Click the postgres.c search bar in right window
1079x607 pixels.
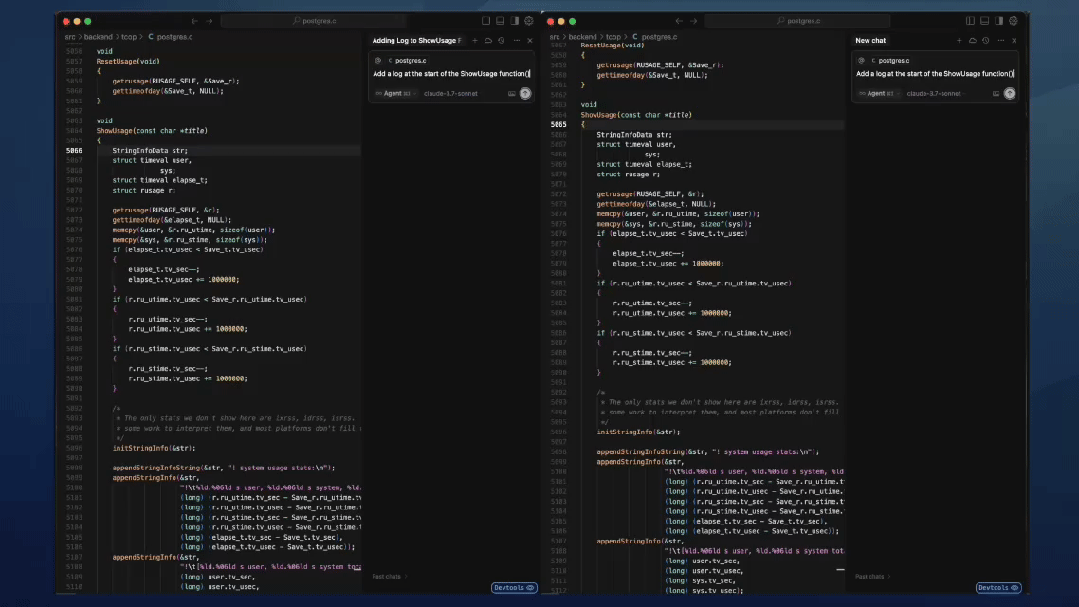pyautogui.click(x=800, y=21)
